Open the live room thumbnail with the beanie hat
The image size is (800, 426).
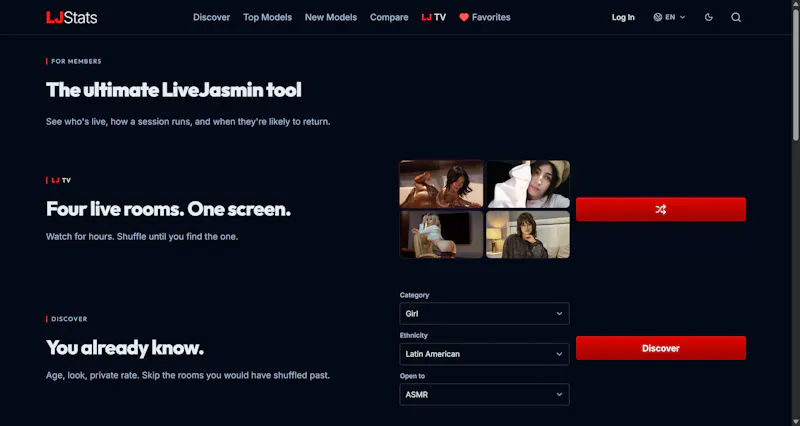pos(528,184)
